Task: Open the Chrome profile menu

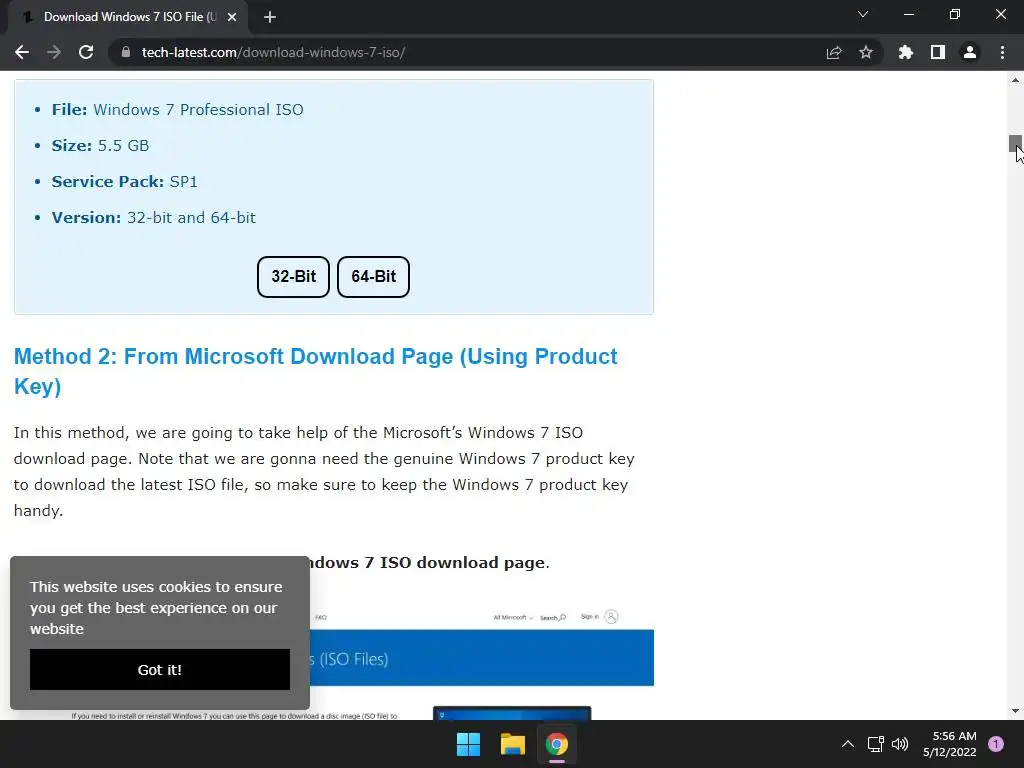Action: click(970, 52)
